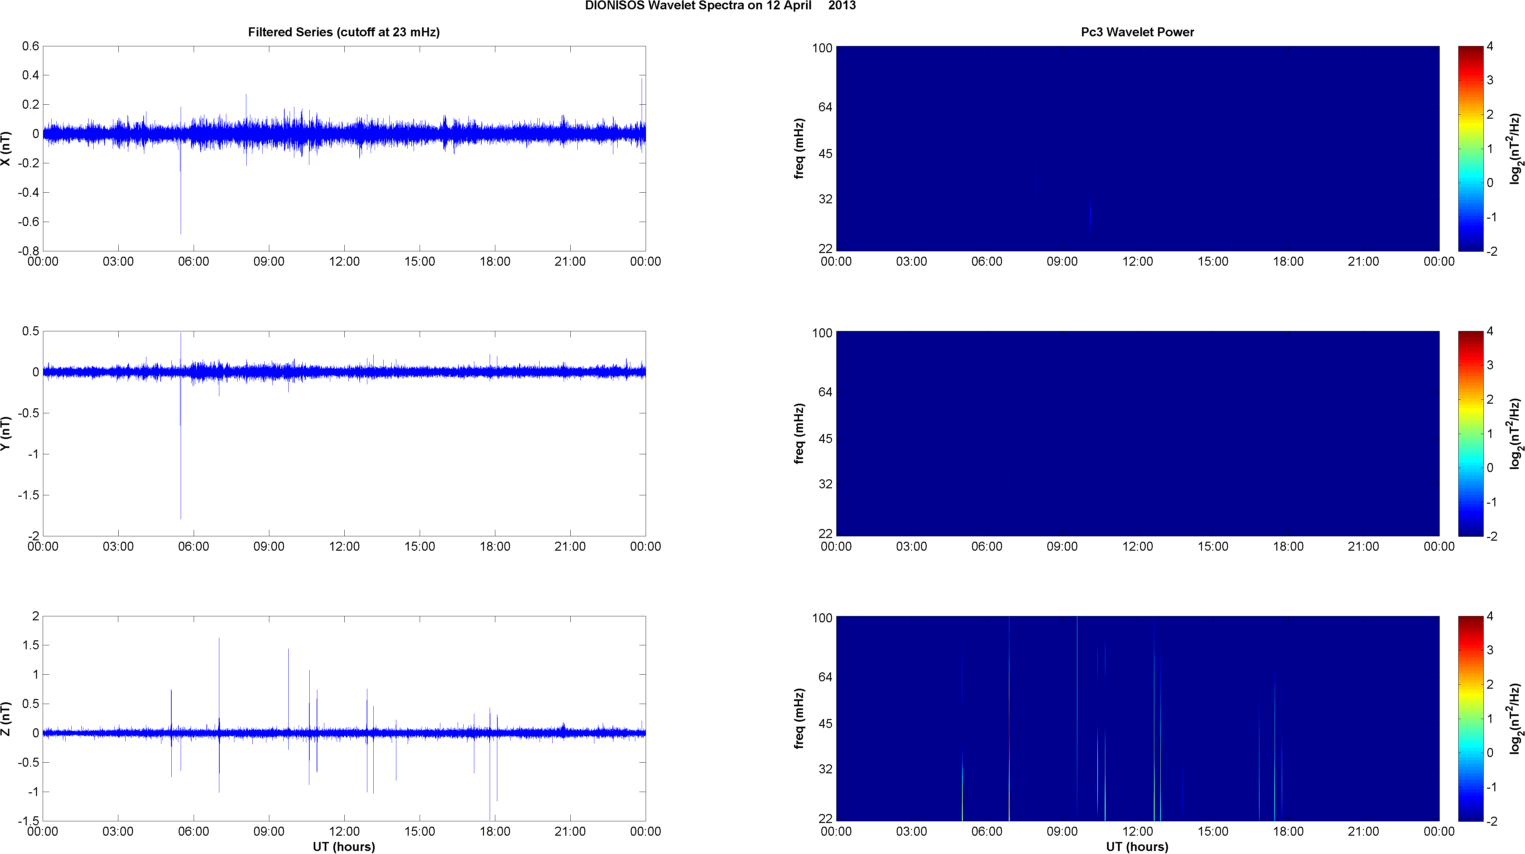Click the 32 frequency tick on bottom wavelet plot
Viewport: 1525px width, 854px height.
click(x=826, y=769)
